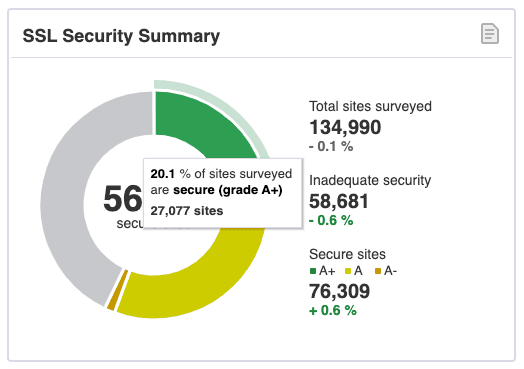Viewport: 524px width, 369px height.
Task: Click the green - 0.6 % change value
Action: coord(331,221)
